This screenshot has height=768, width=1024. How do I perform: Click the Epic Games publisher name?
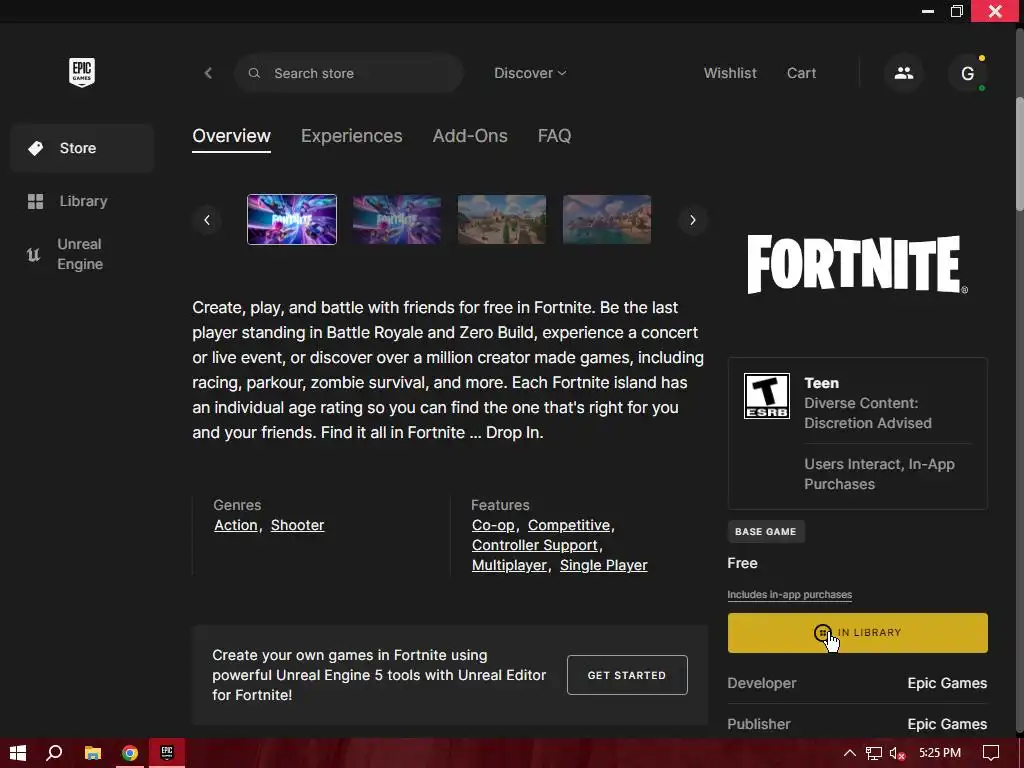point(947,724)
